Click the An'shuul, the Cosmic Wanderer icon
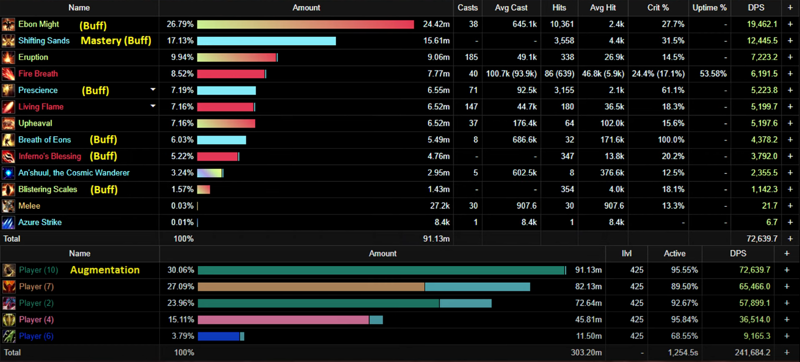The height and width of the screenshot is (362, 800). point(8,173)
